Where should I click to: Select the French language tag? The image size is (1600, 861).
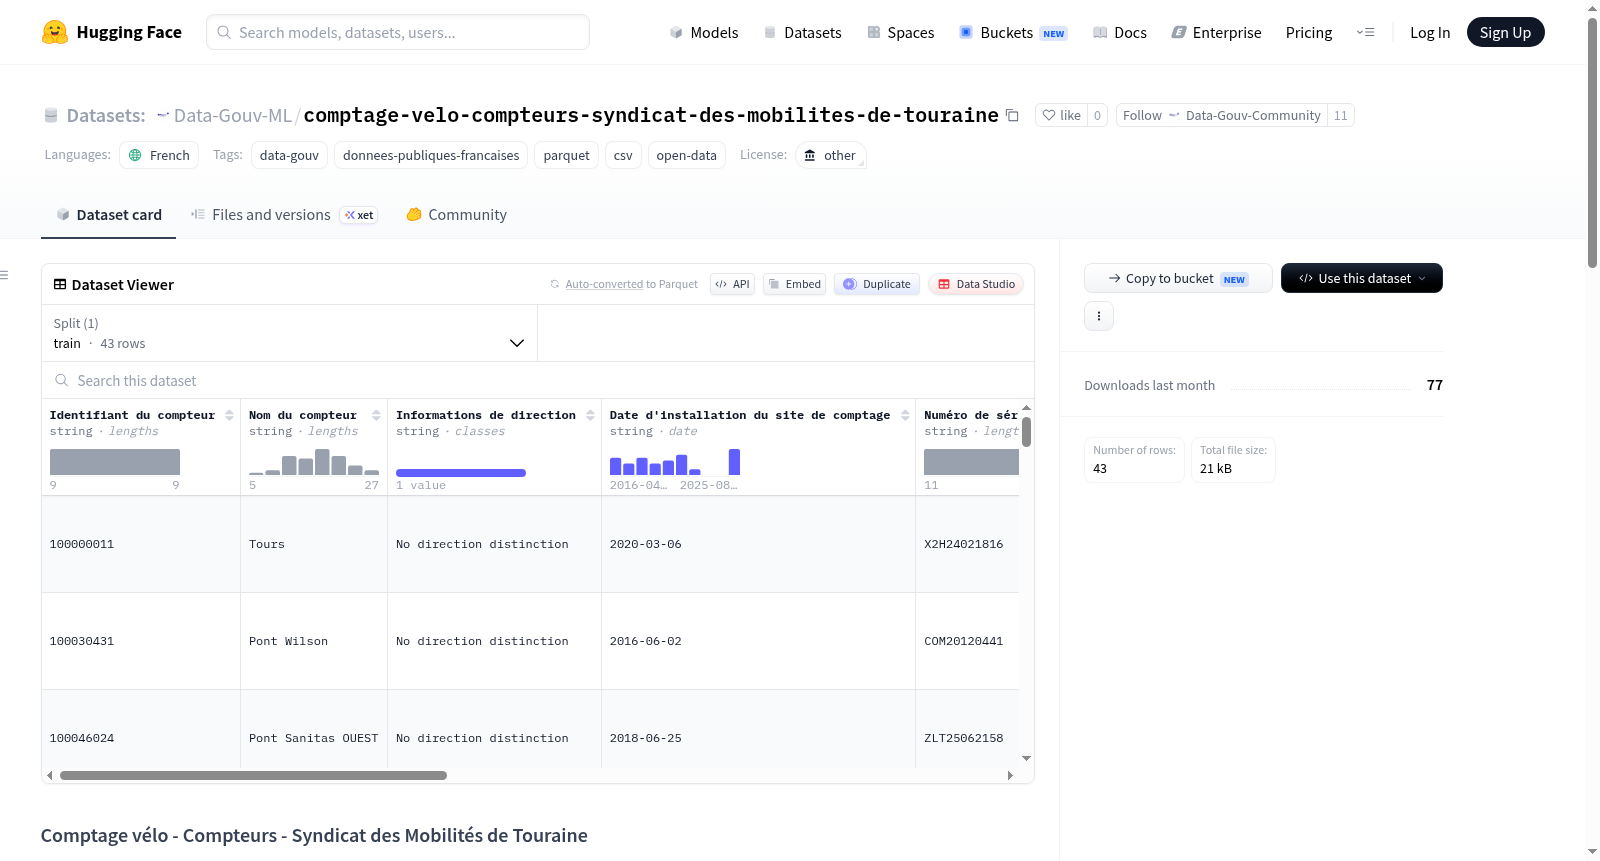(x=159, y=155)
